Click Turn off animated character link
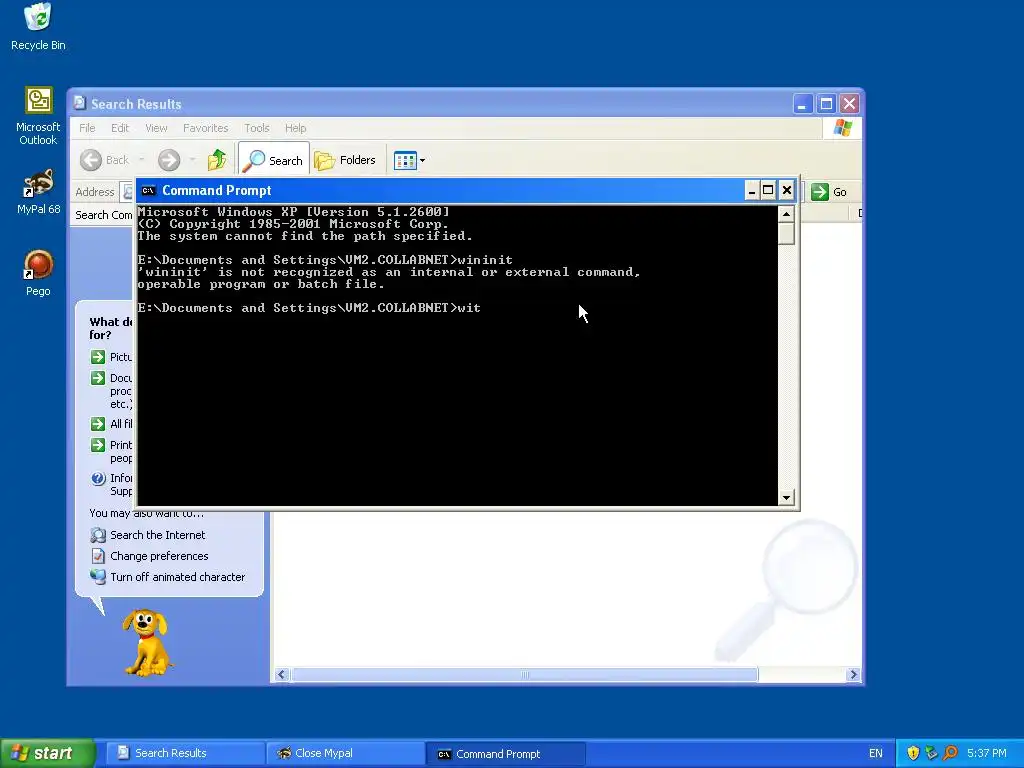Screen dimensions: 1024x768 pyautogui.click(x=178, y=577)
